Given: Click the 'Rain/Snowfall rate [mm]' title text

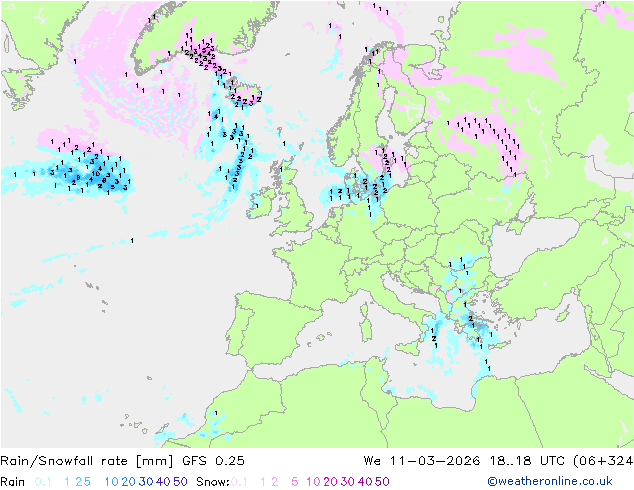Looking at the screenshot, I should [x=87, y=461].
